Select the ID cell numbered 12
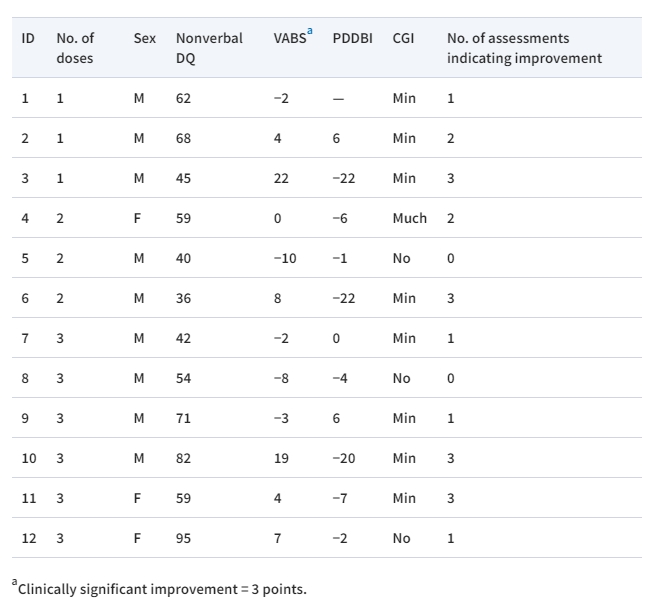This screenshot has height=603, width=653. (28, 538)
